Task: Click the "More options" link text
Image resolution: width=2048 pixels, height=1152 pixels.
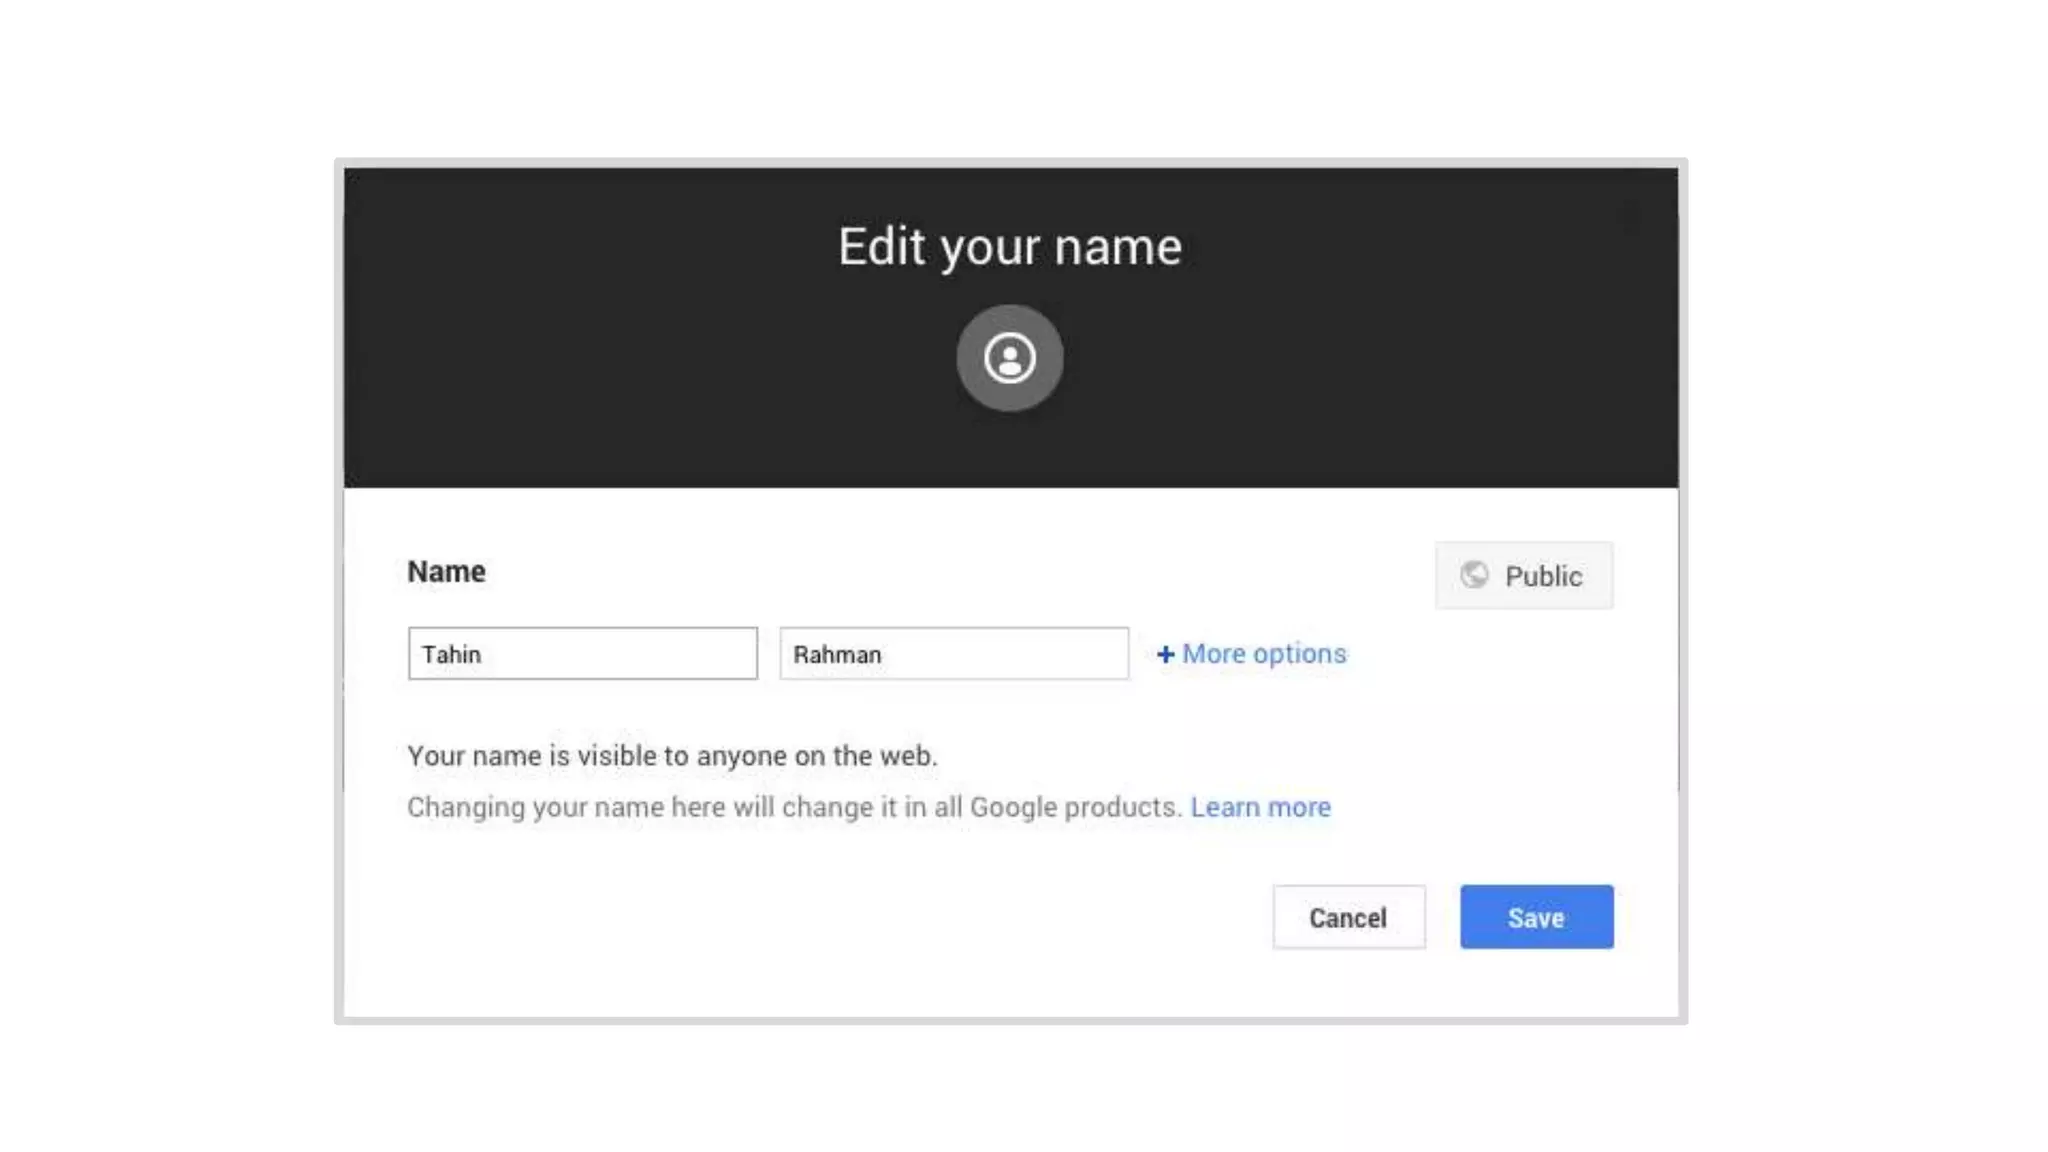Action: point(1264,654)
